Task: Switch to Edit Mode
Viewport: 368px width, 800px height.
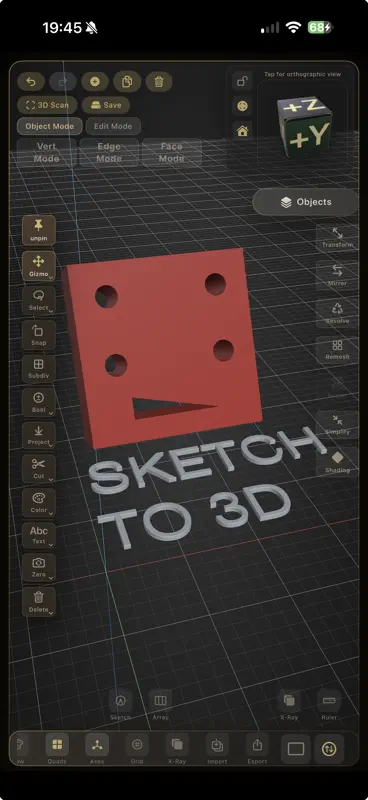Action: 113,126
